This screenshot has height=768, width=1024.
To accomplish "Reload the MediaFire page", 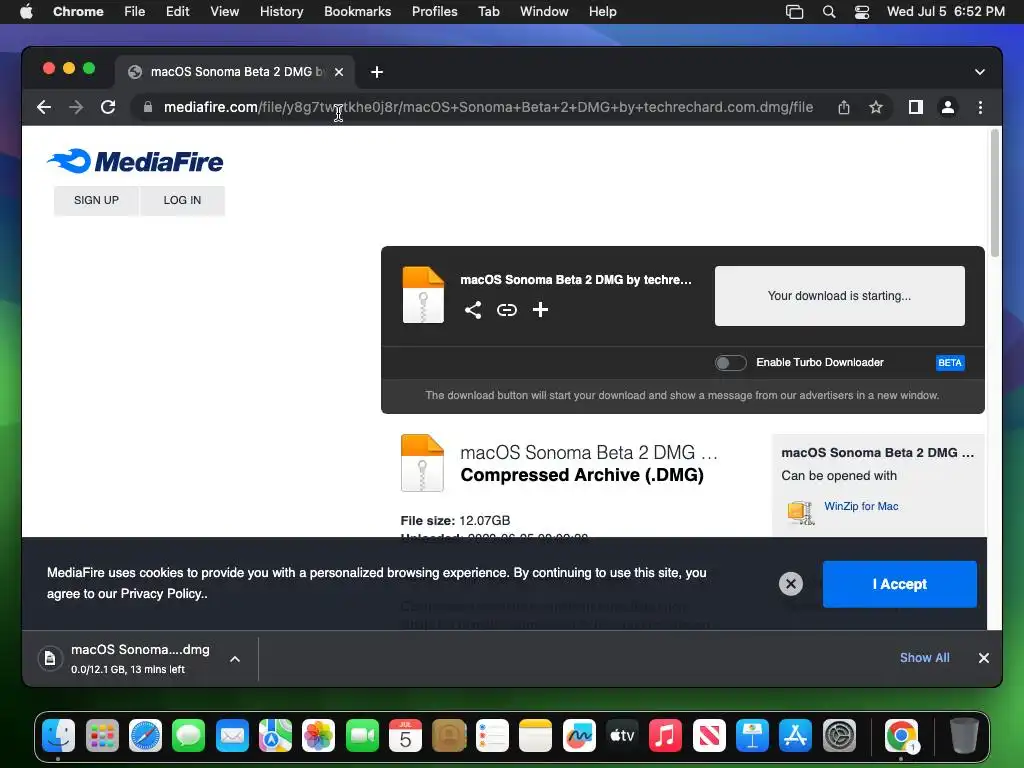I will [x=108, y=107].
